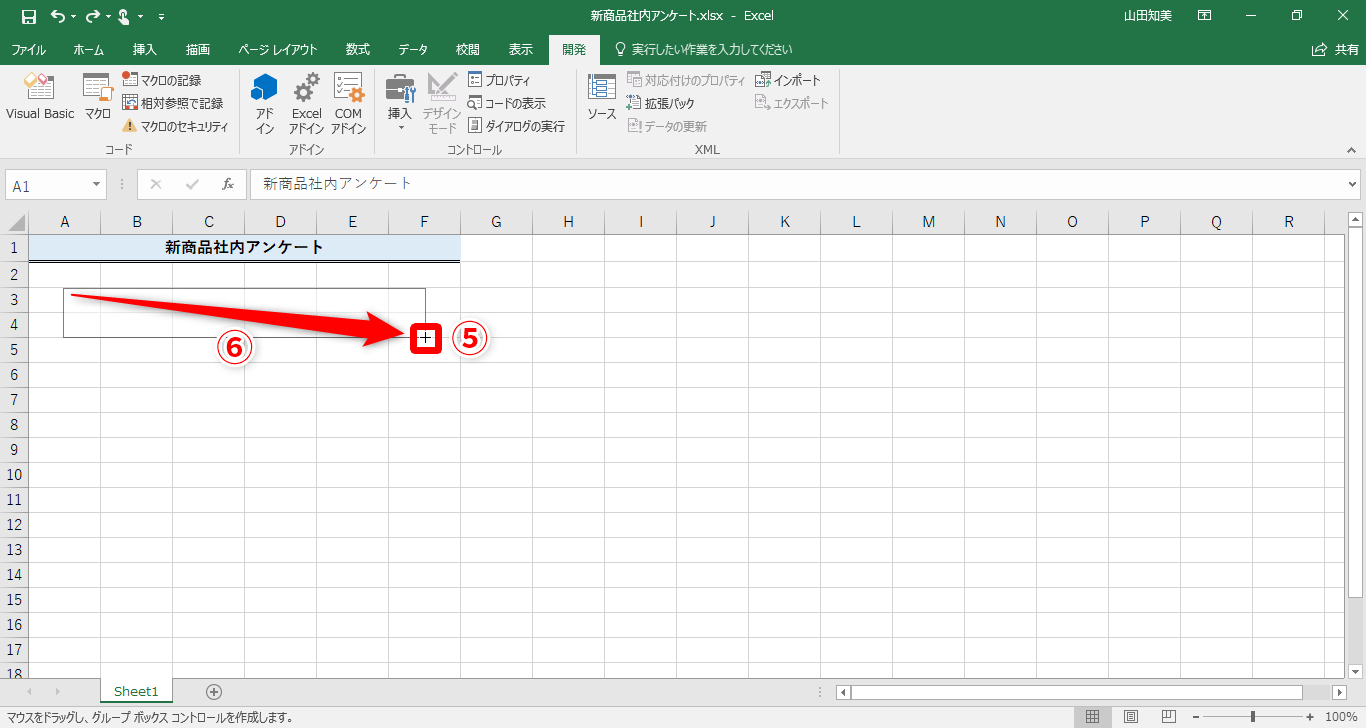Open the XML Source pane
Viewport: 1366px width, 728px height.
tap(601, 98)
